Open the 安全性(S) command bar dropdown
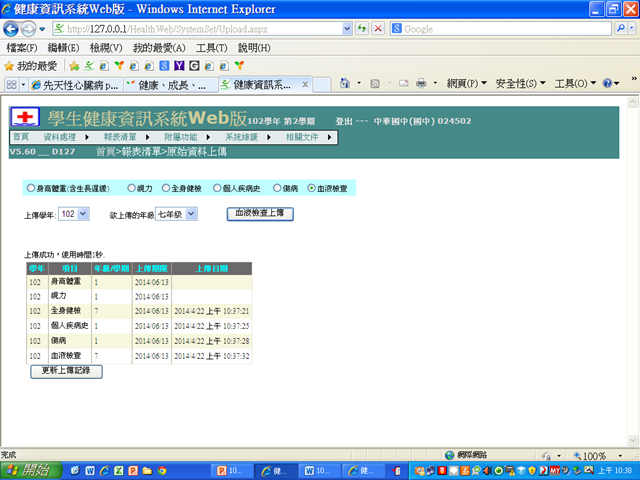The image size is (640, 480). point(520,83)
